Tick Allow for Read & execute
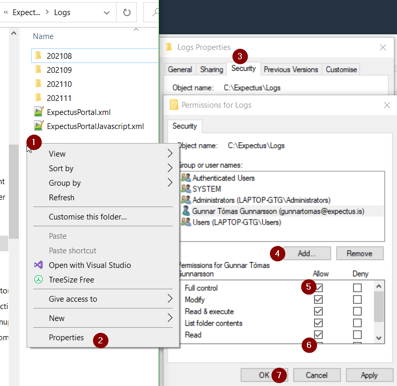The height and width of the screenshot is (386, 397). point(318,311)
